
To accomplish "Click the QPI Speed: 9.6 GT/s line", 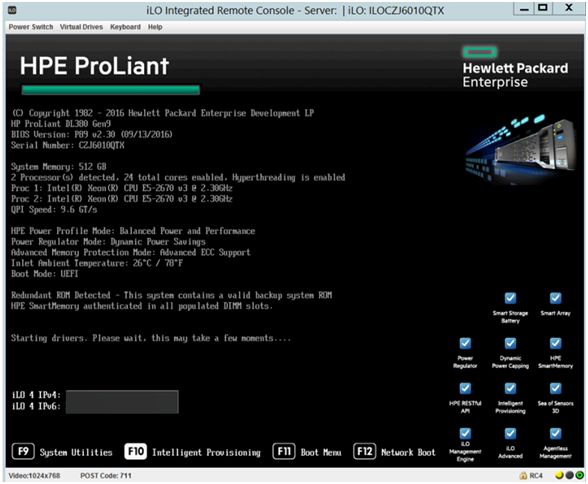I will click(54, 210).
